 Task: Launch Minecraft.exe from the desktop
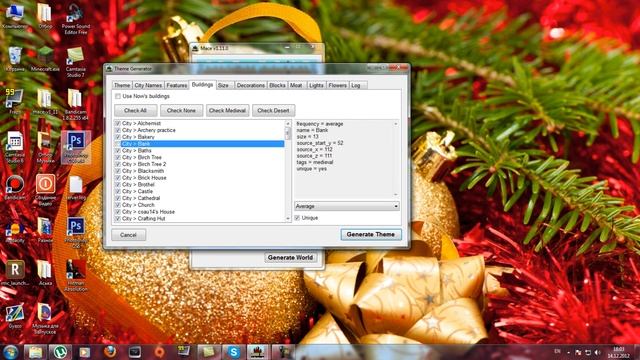pos(45,59)
